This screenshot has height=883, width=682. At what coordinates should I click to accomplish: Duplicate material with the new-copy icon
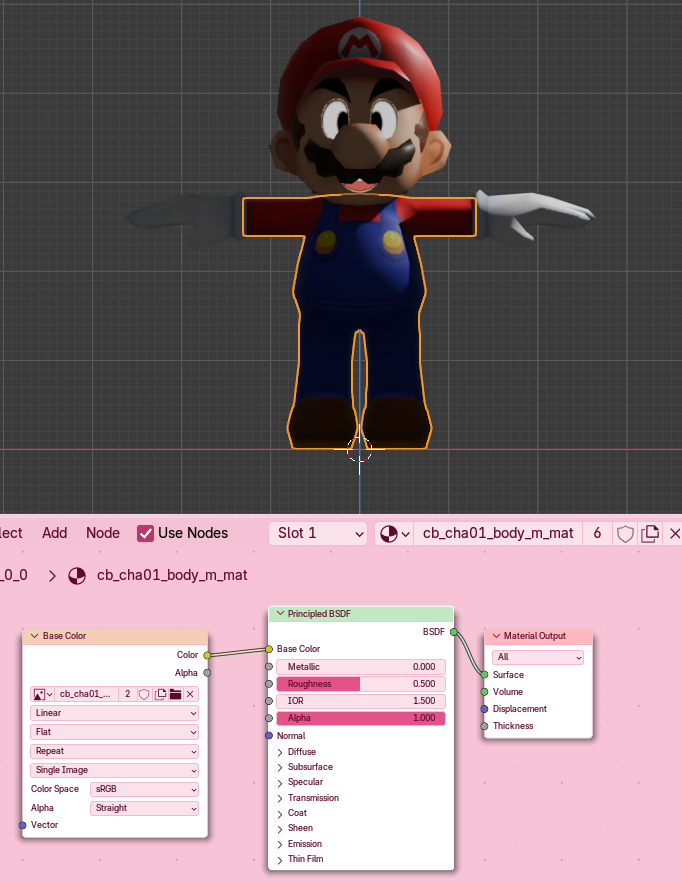(650, 533)
